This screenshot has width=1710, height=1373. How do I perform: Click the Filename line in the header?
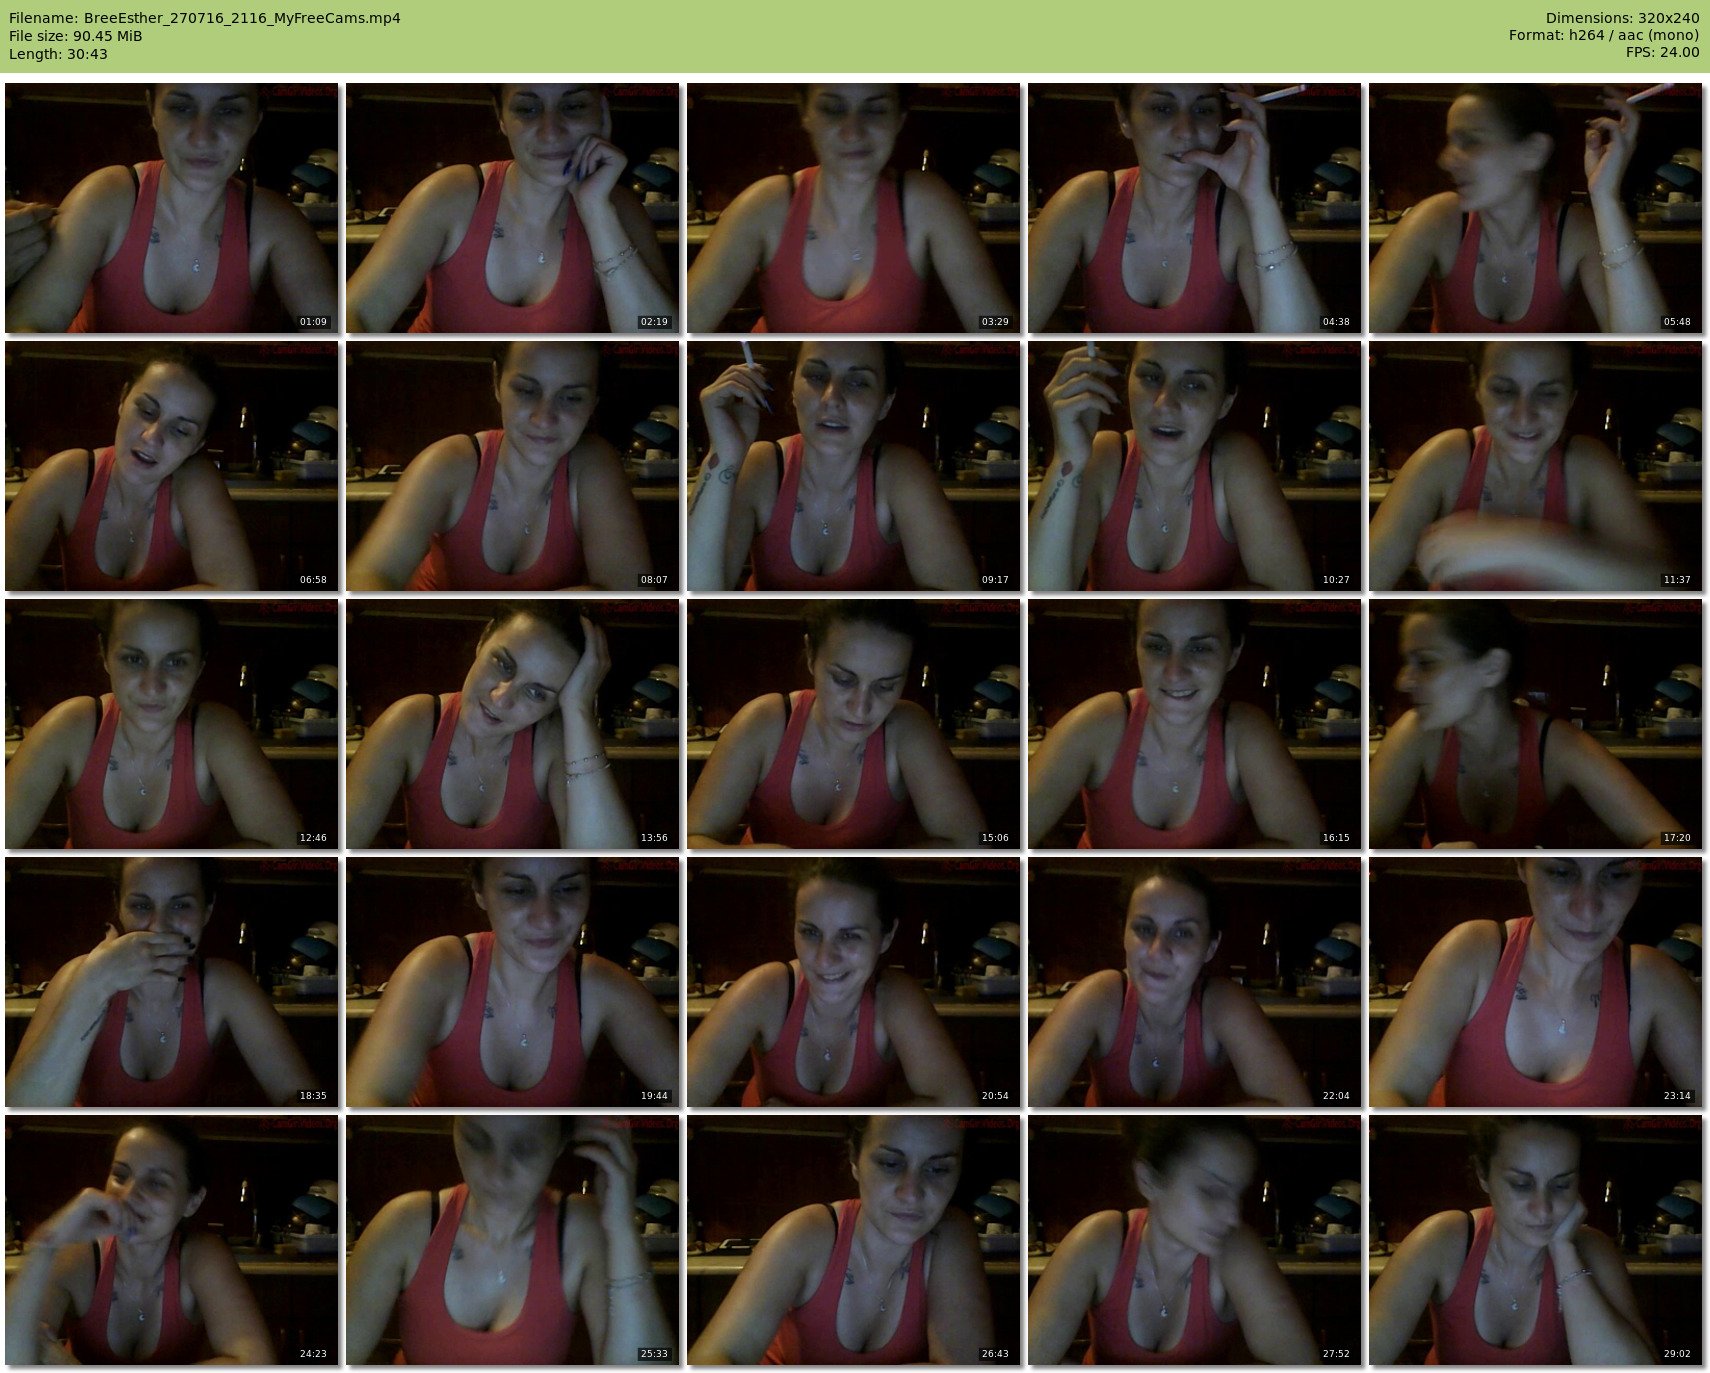(205, 18)
